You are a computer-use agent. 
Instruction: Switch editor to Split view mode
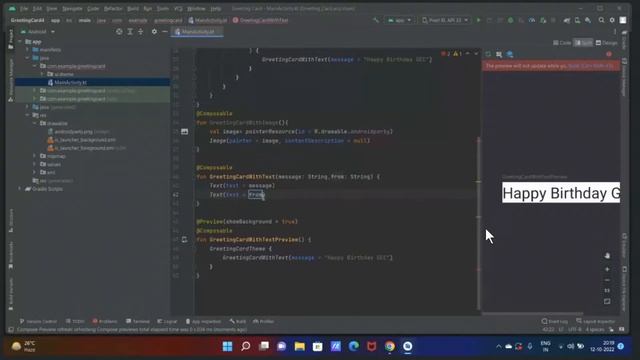point(583,43)
